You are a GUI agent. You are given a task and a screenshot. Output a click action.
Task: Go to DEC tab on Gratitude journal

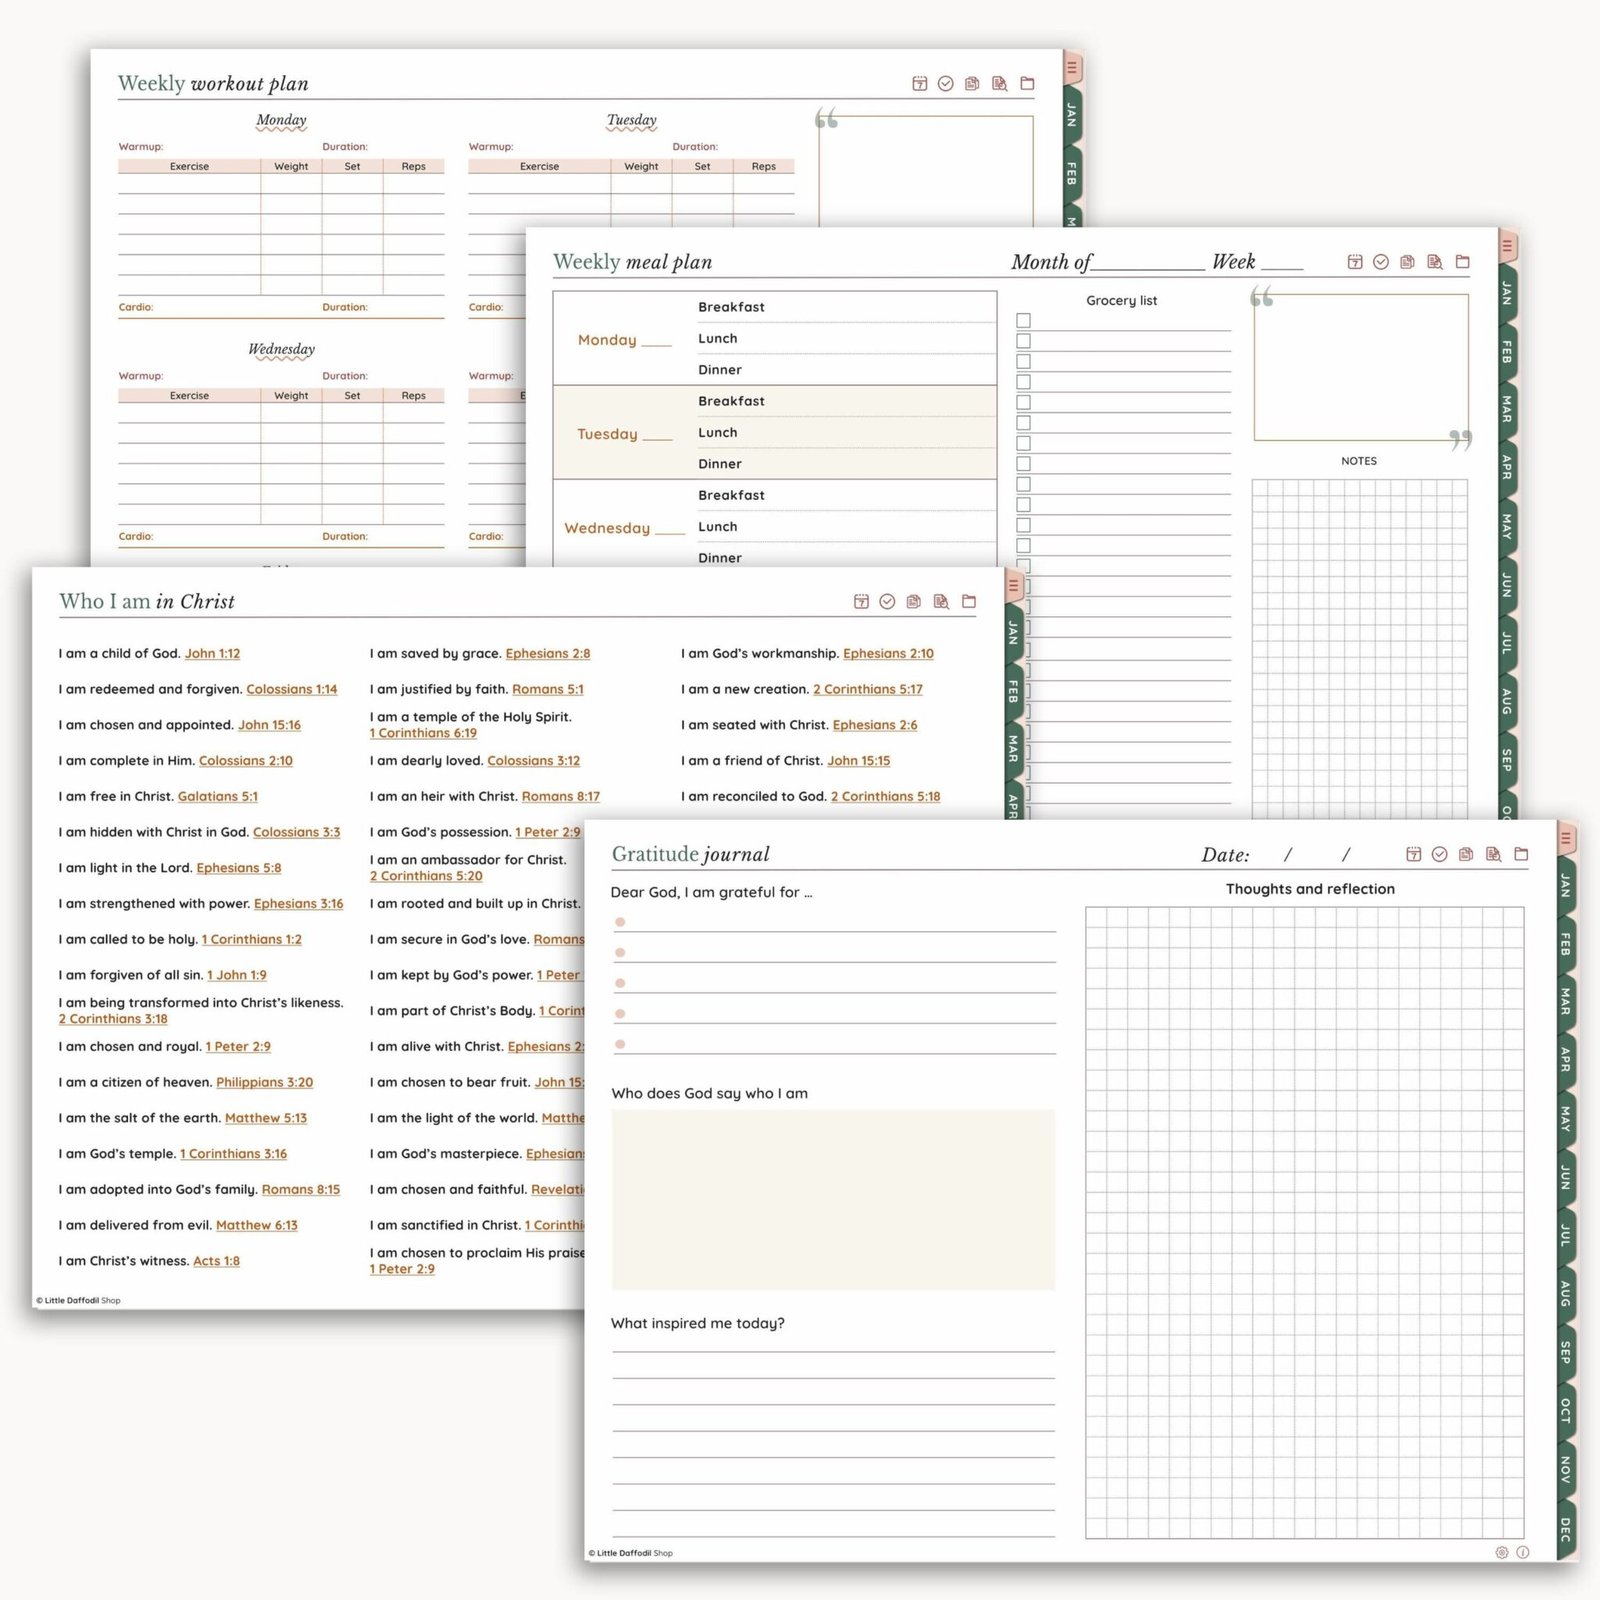coord(1565,1529)
